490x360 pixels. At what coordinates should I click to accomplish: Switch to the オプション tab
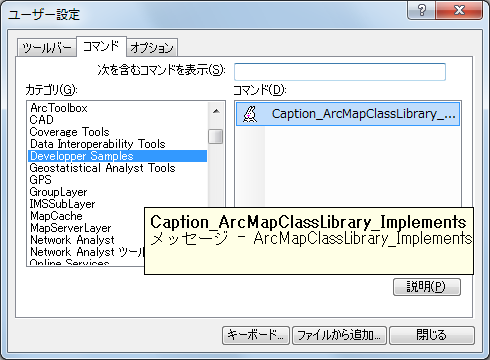(152, 48)
